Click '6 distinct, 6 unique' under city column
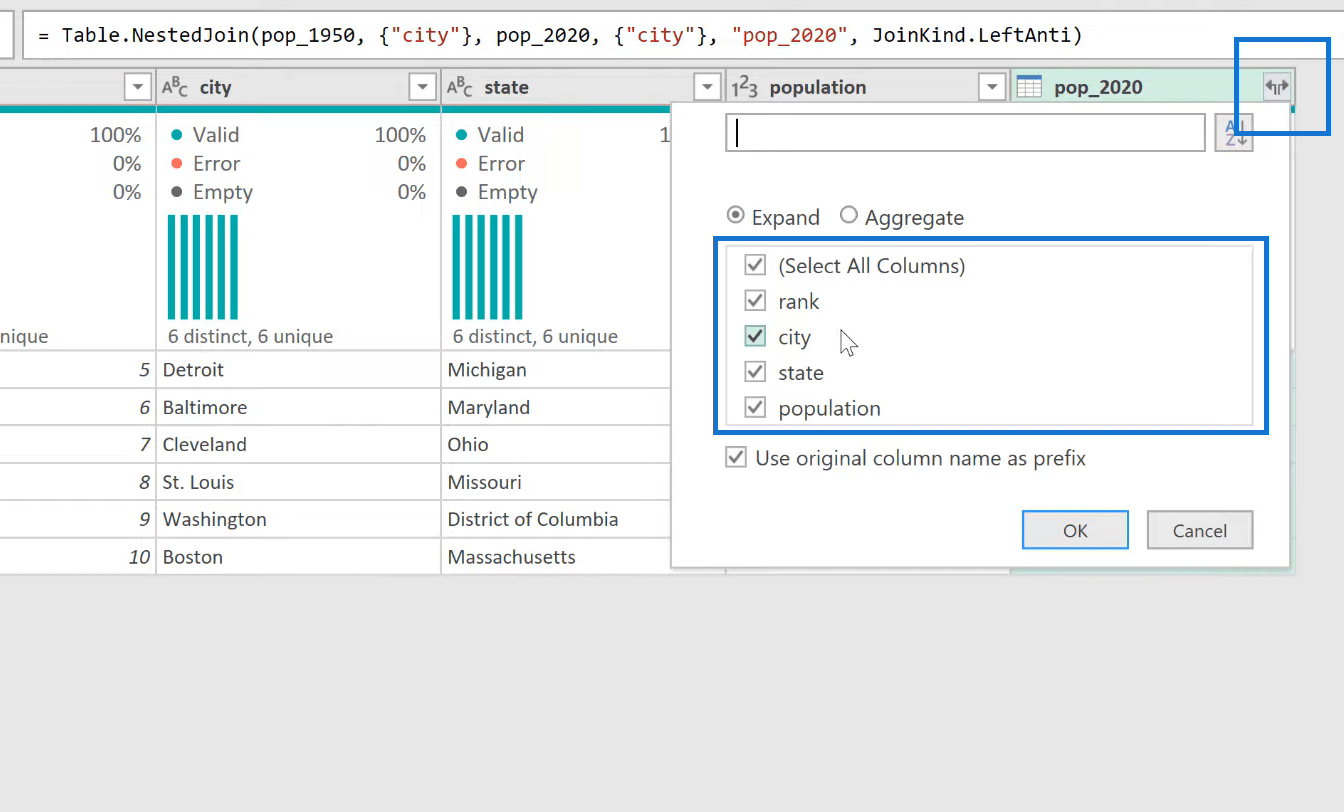This screenshot has height=812, width=1344. (x=250, y=336)
